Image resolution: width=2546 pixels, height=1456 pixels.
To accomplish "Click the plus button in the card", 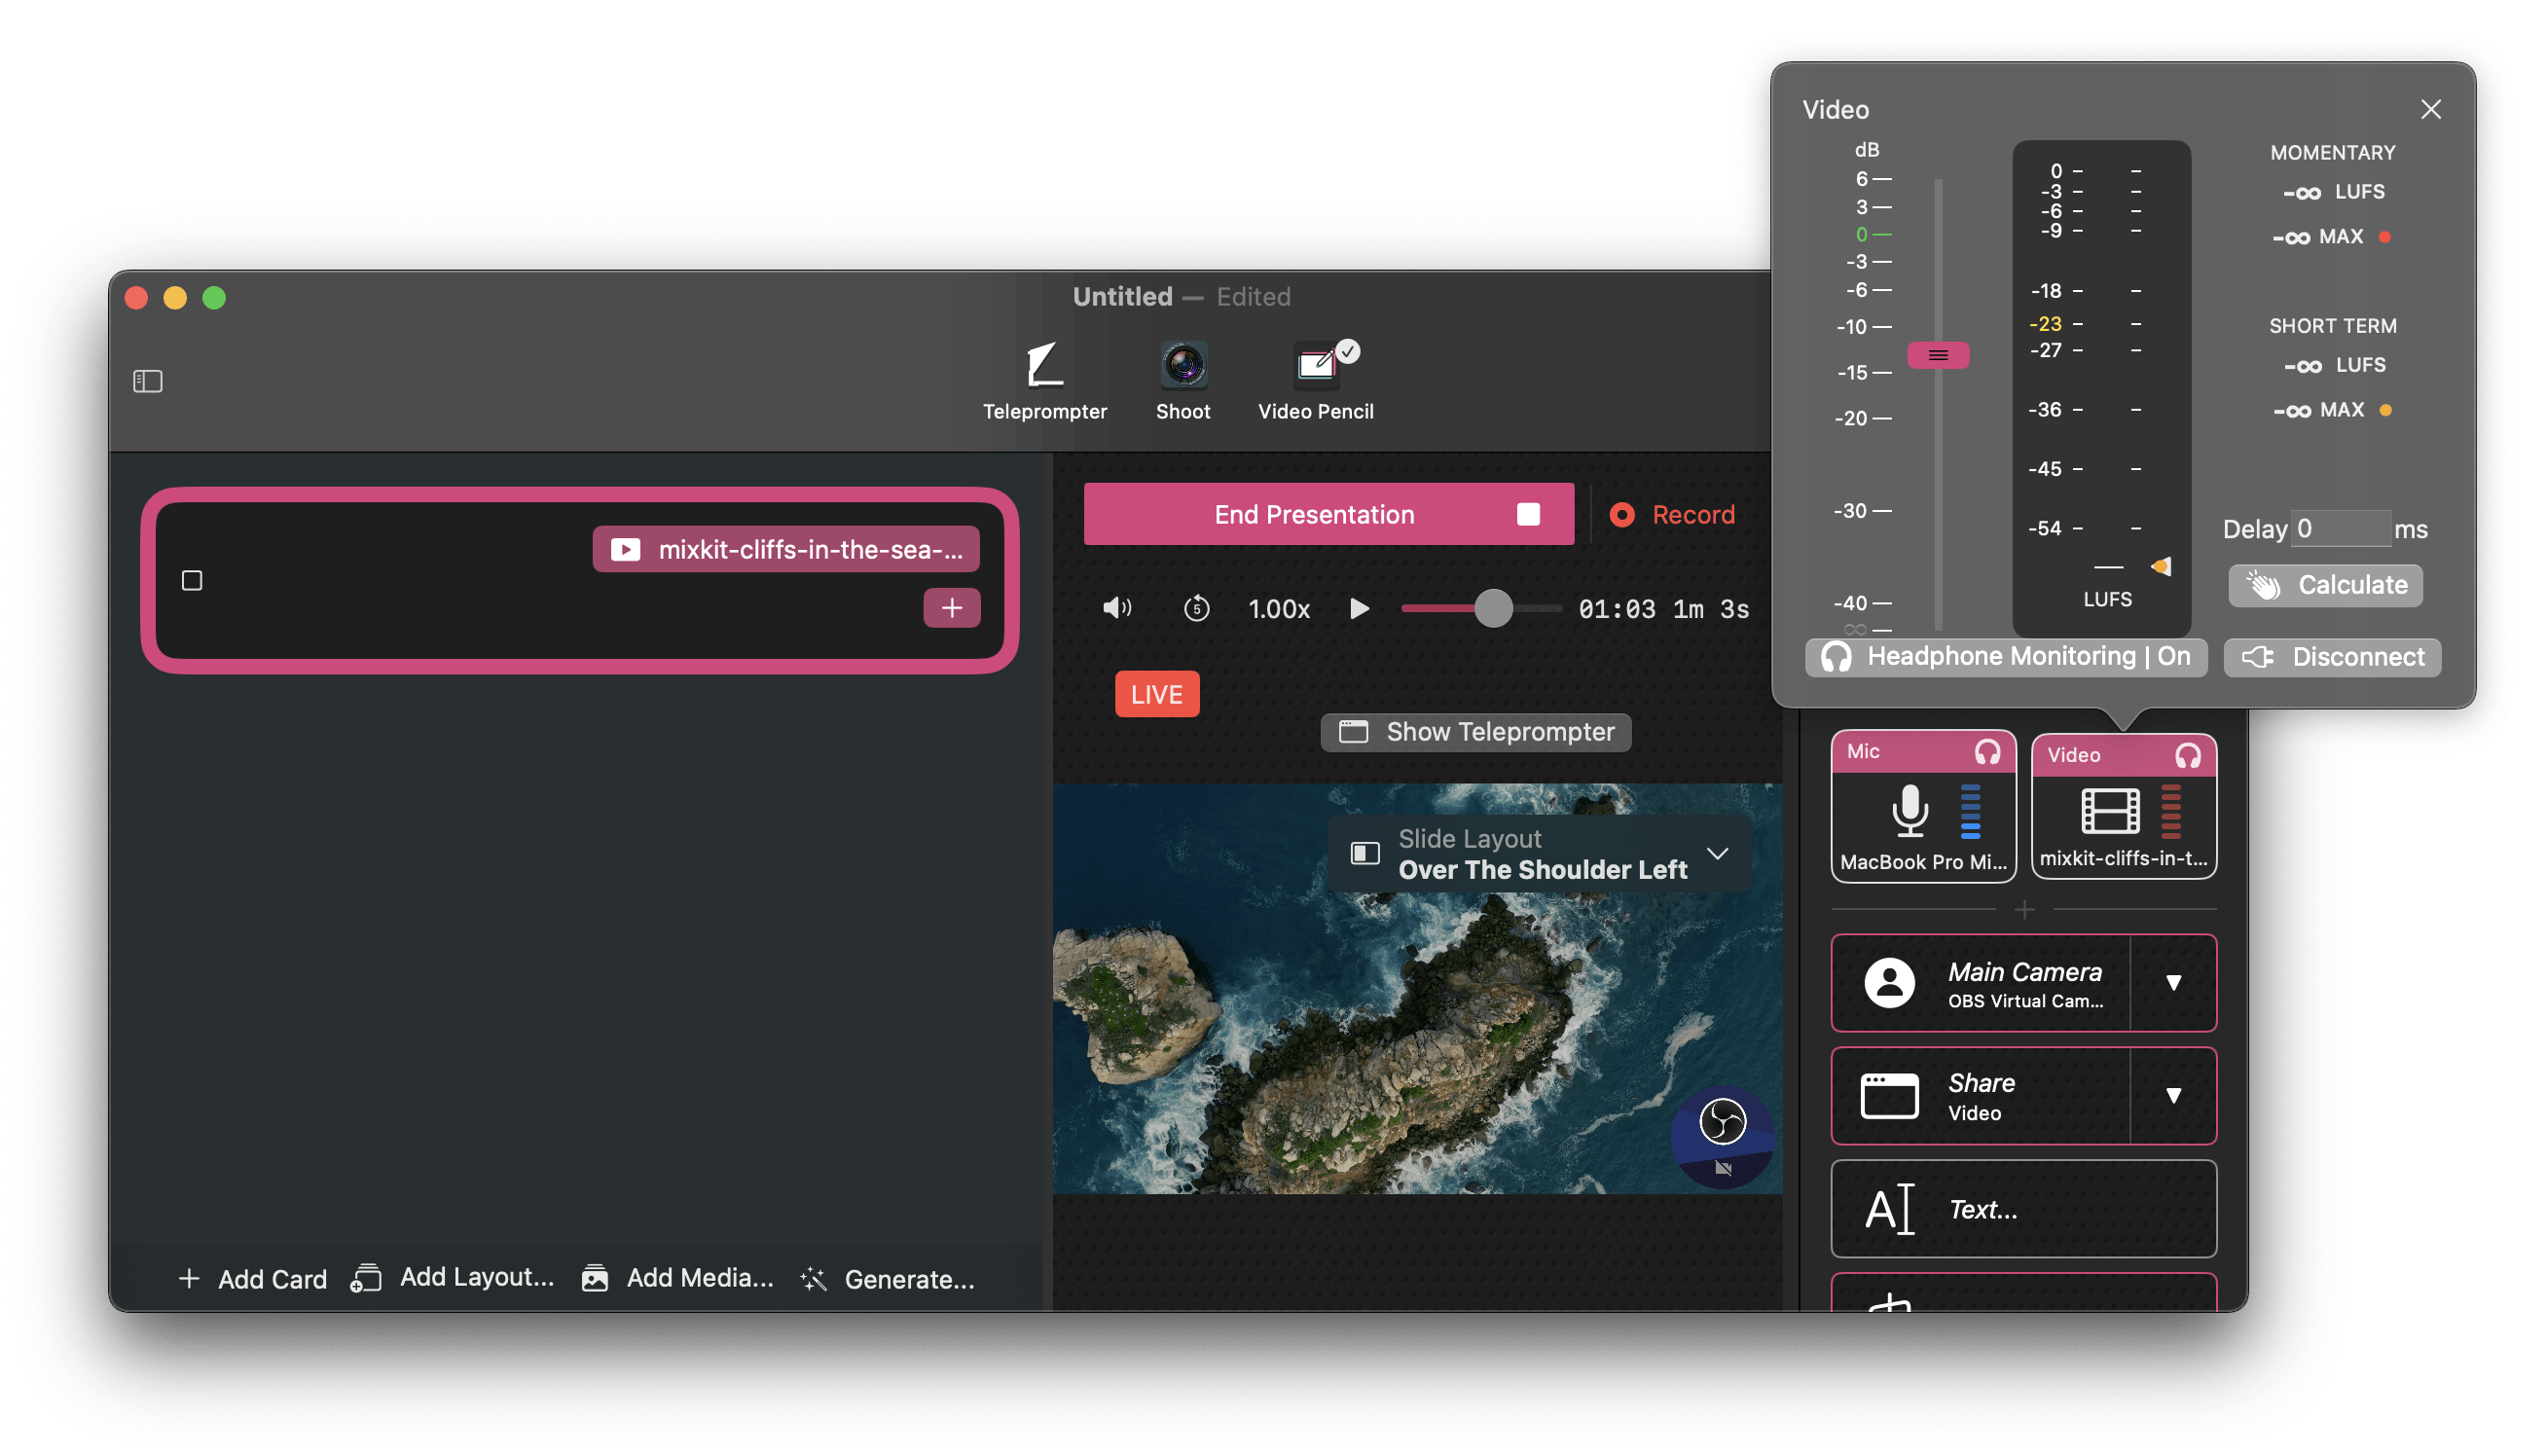I will 951,607.
